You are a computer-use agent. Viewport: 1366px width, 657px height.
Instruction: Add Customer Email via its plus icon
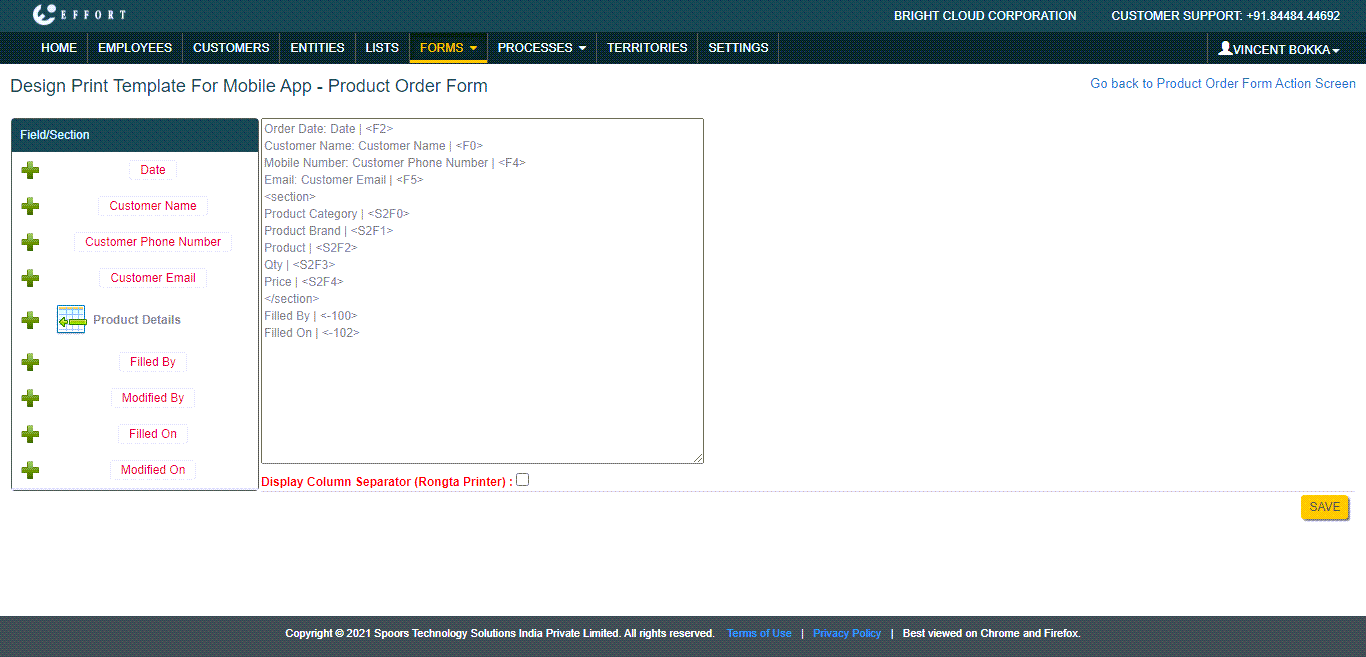point(31,278)
